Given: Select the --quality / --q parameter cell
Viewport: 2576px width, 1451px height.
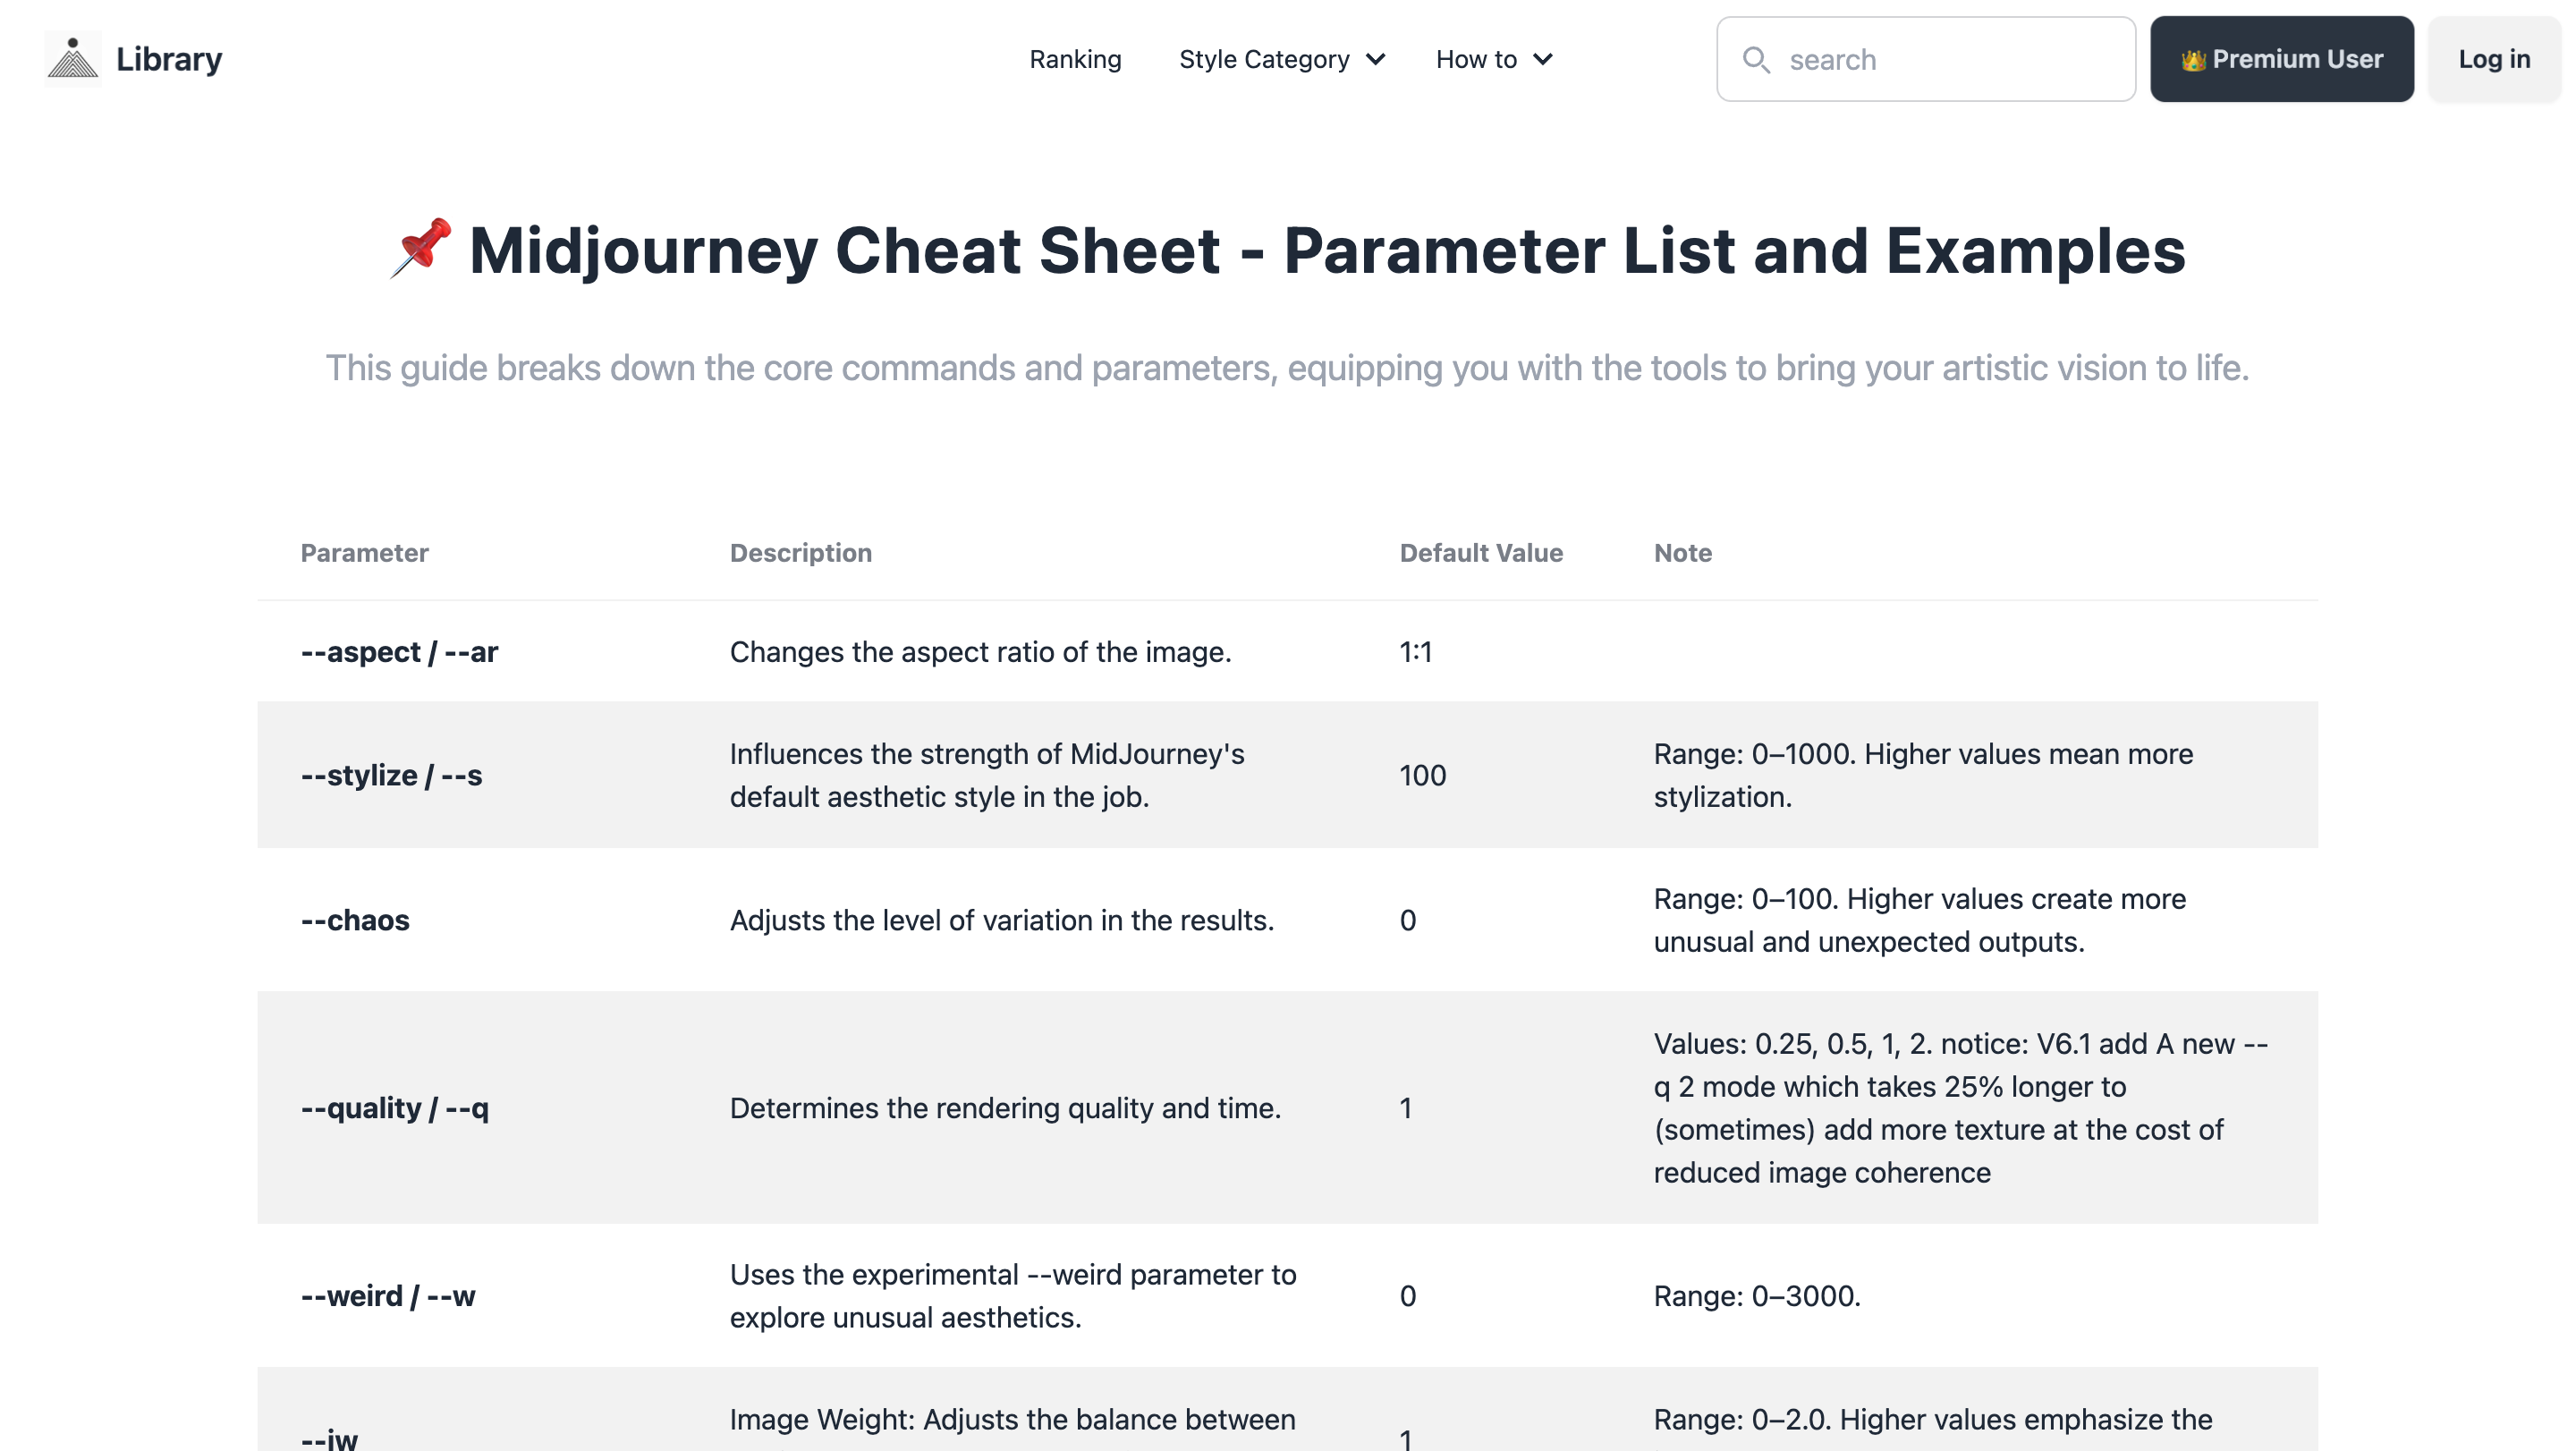Looking at the screenshot, I should point(395,1108).
